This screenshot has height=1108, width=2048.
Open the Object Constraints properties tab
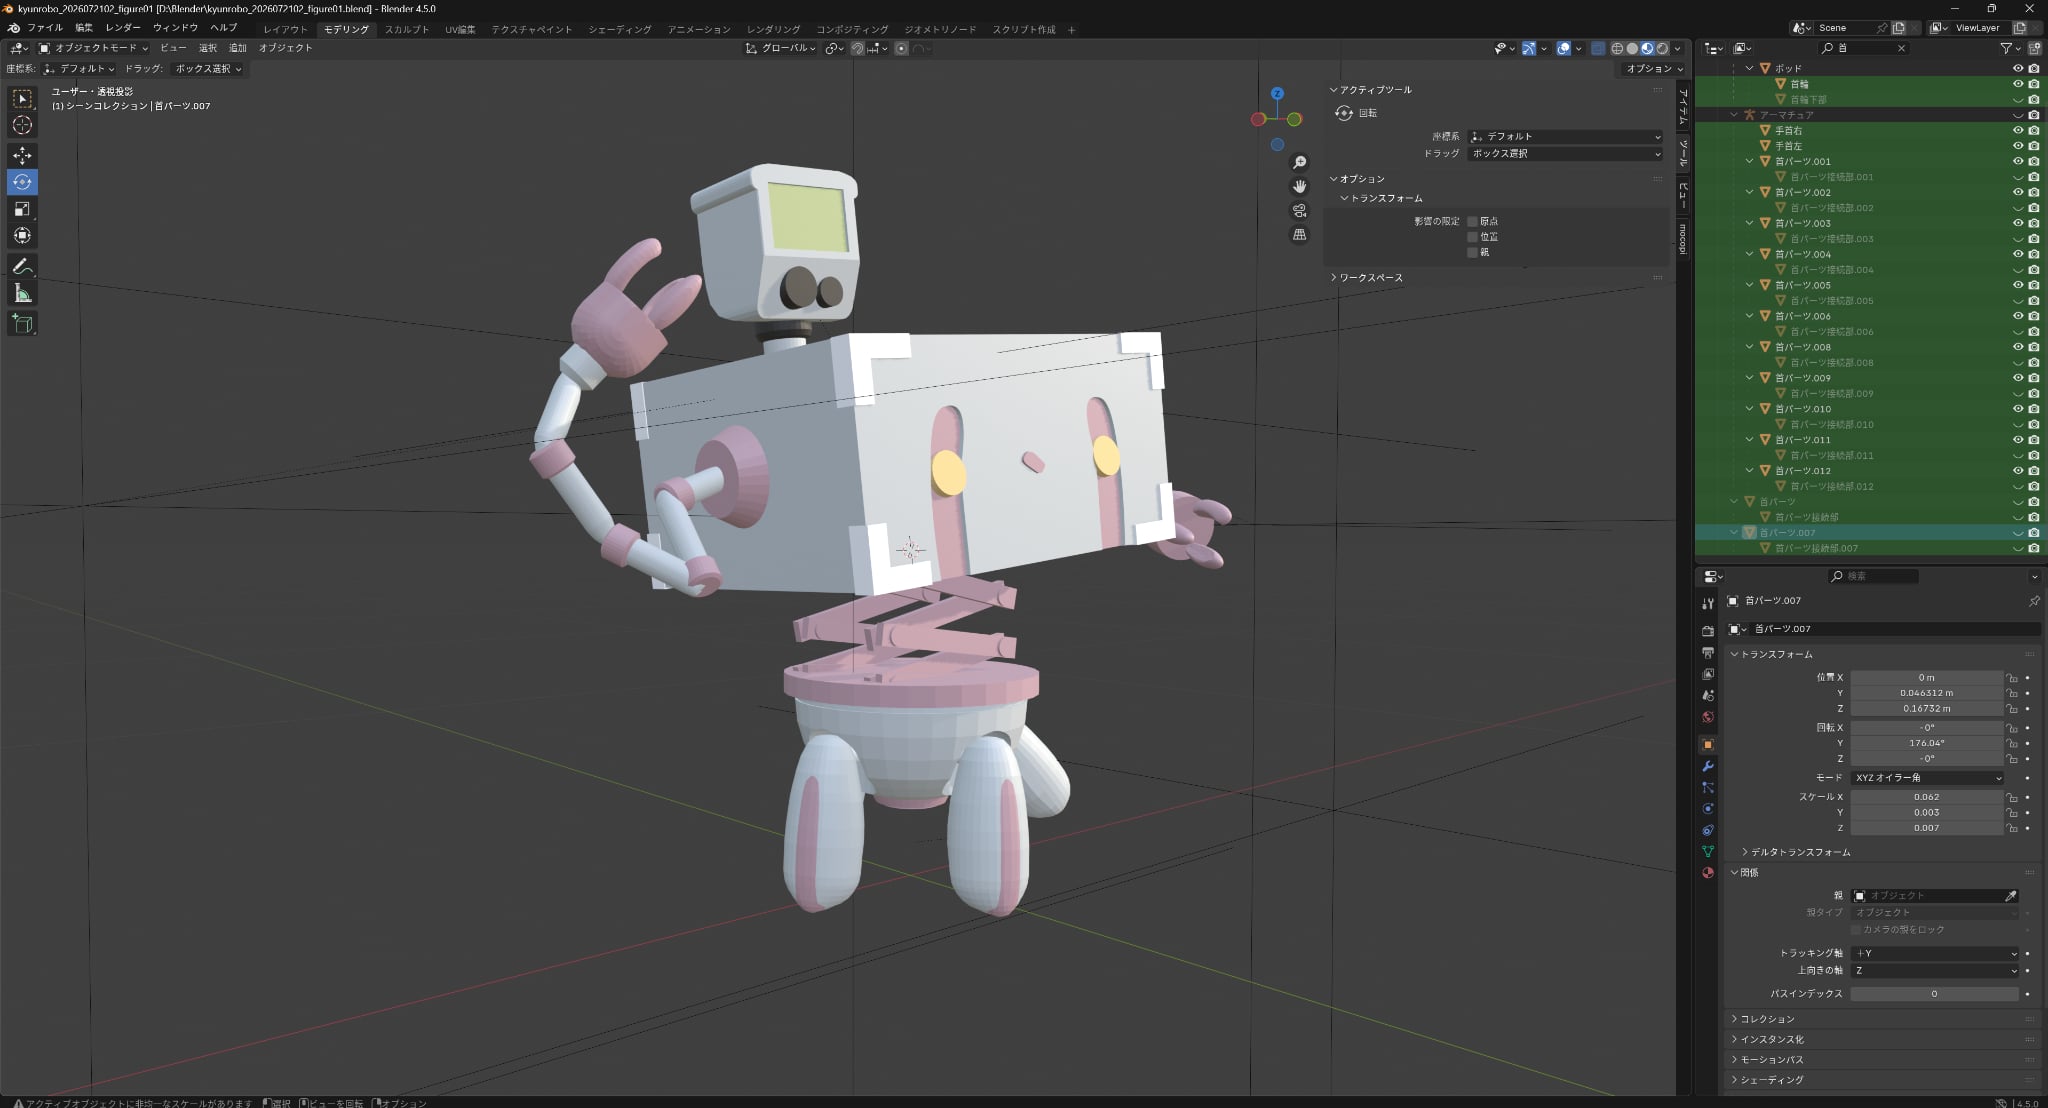[x=1708, y=830]
